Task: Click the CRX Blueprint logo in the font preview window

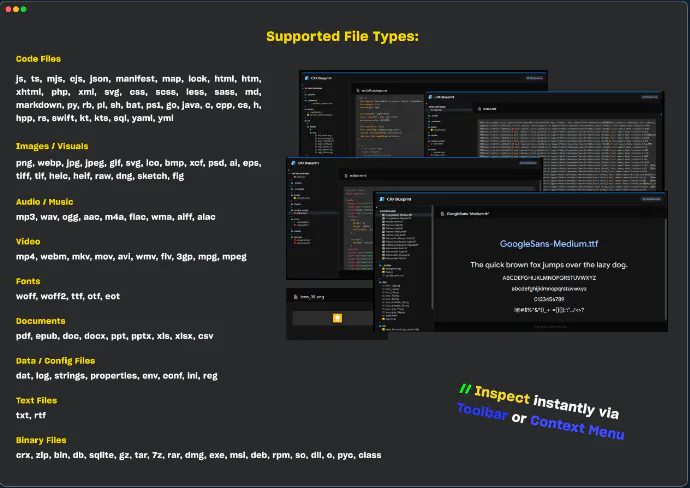Action: click(382, 199)
